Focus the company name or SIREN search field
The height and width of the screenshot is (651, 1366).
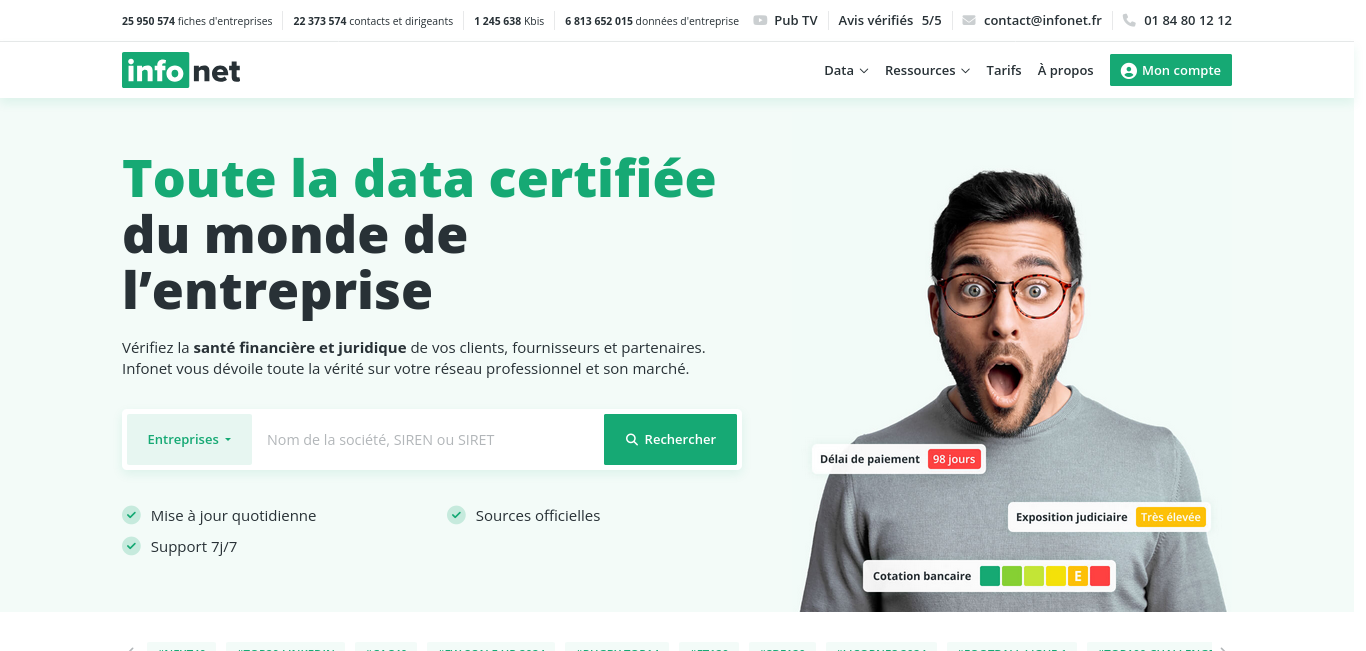point(428,440)
